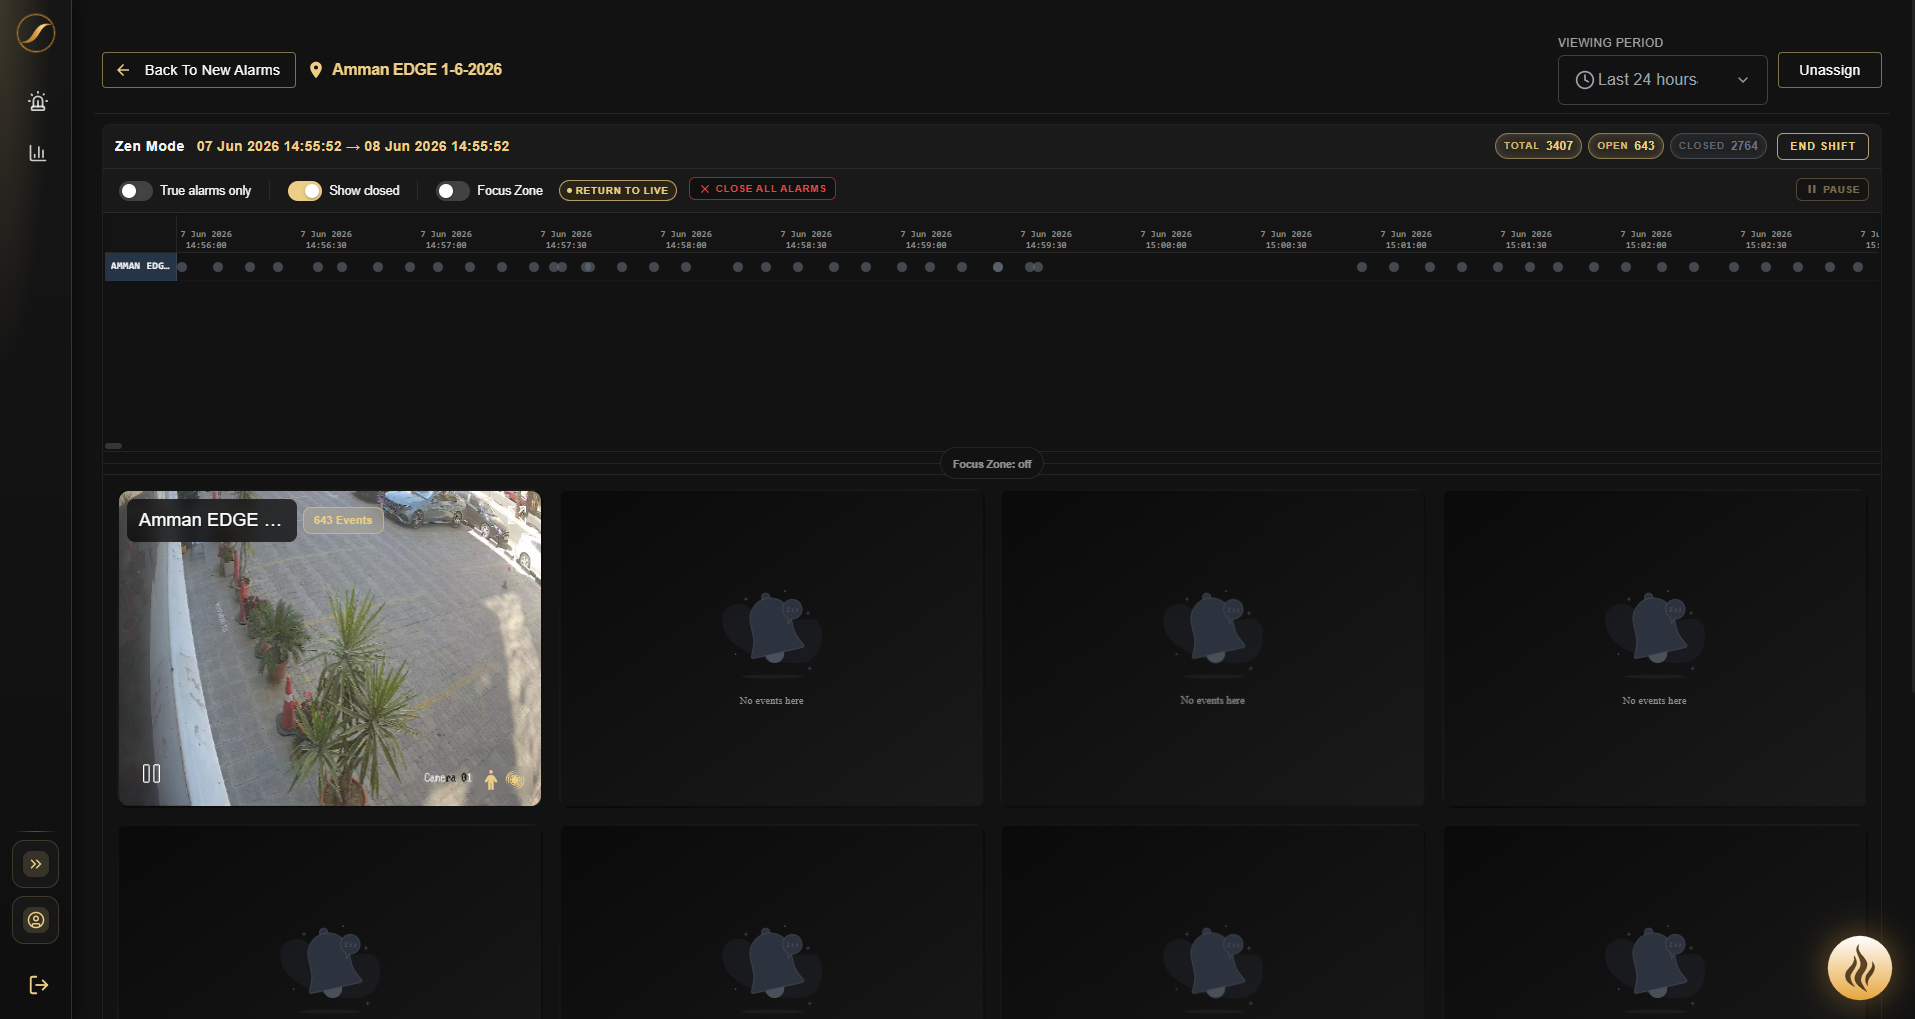Click the motion detection icon on camera
The width and height of the screenshot is (1915, 1019).
tap(515, 779)
